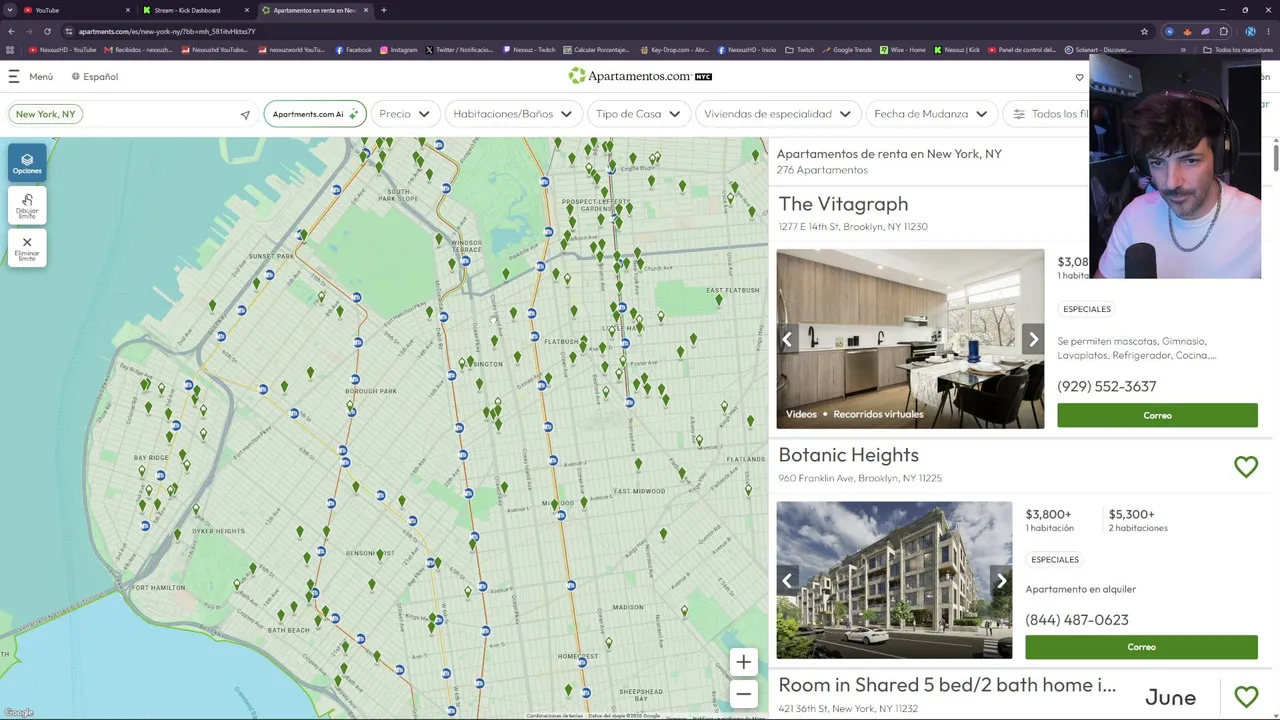
Task: Open the Google Trends bookmark
Action: coord(847,50)
